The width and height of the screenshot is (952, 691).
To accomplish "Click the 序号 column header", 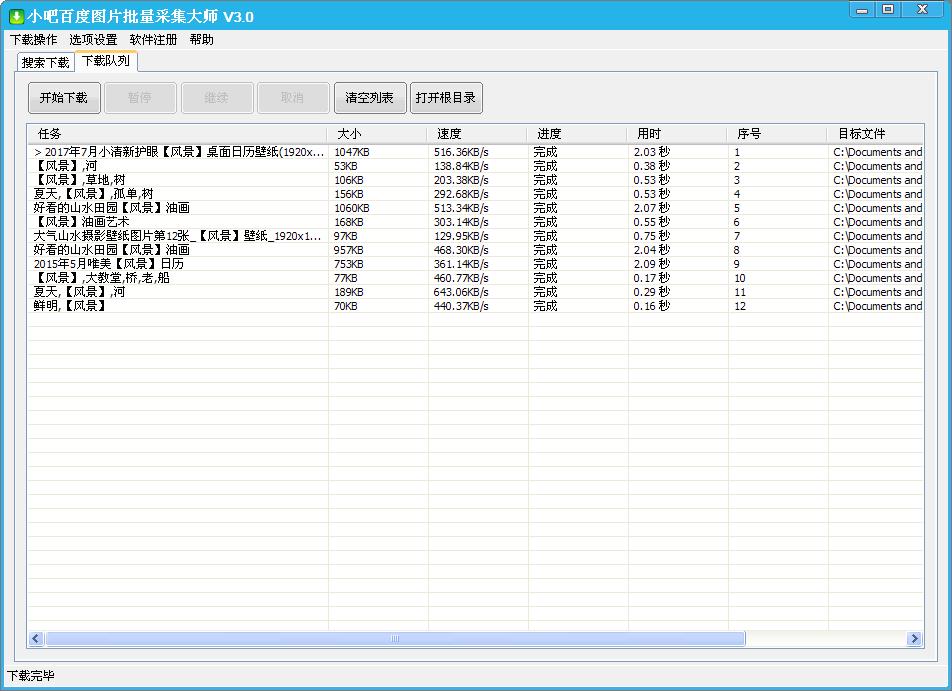I will click(x=778, y=134).
